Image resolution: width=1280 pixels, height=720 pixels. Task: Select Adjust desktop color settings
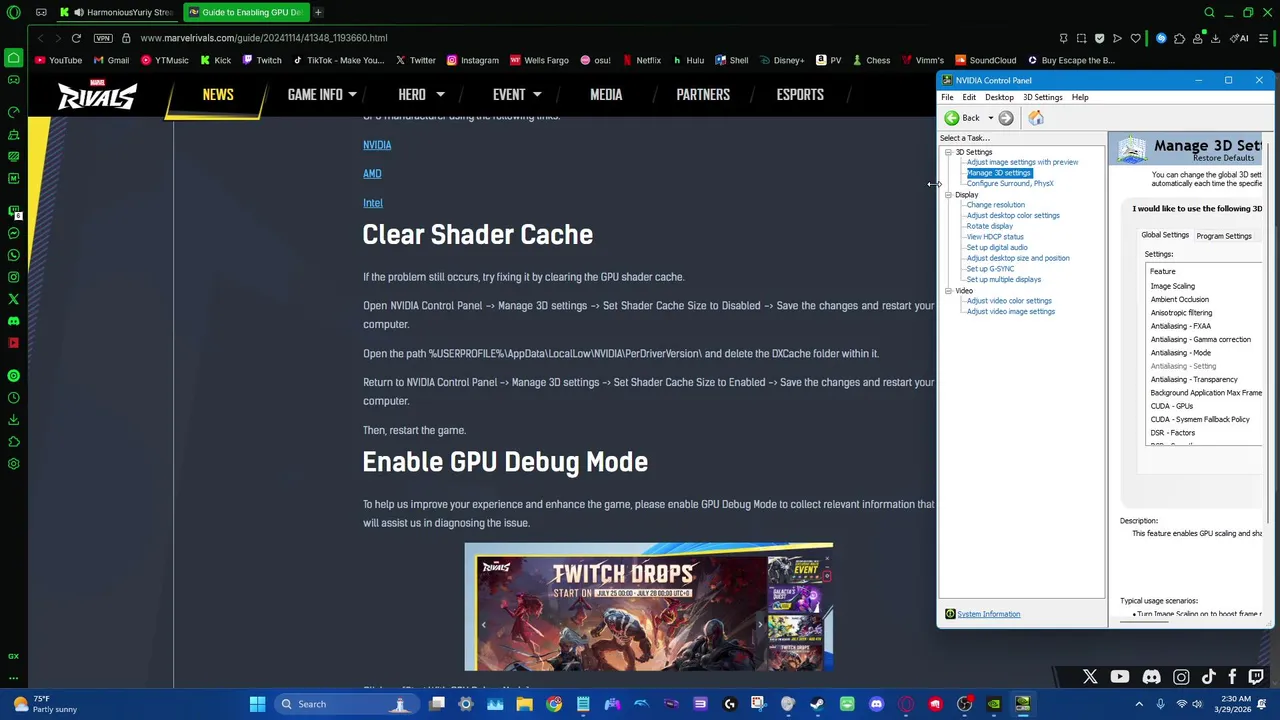[1013, 215]
